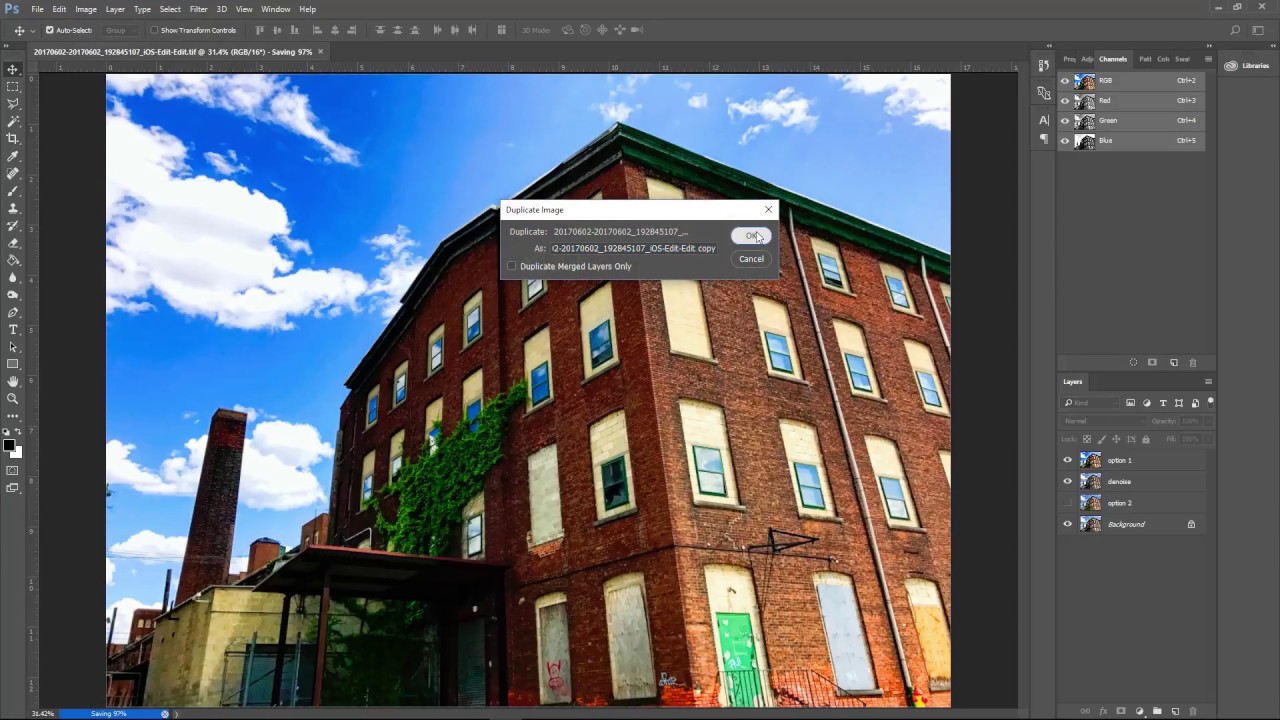This screenshot has width=1280, height=720.
Task: Select the Lasso tool
Action: pyautogui.click(x=13, y=104)
